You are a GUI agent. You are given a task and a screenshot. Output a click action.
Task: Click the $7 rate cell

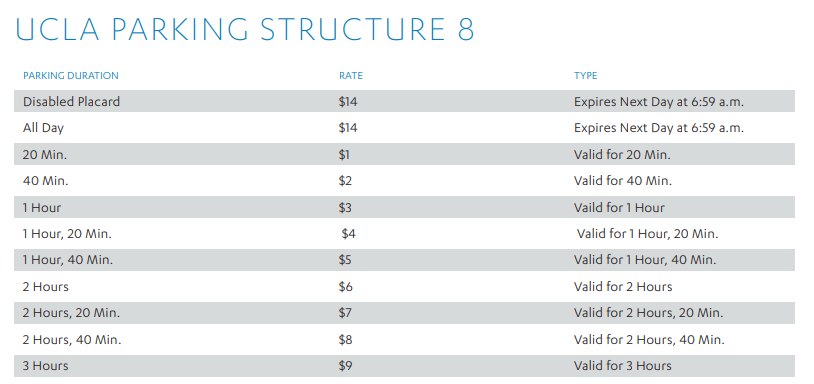[x=345, y=313]
